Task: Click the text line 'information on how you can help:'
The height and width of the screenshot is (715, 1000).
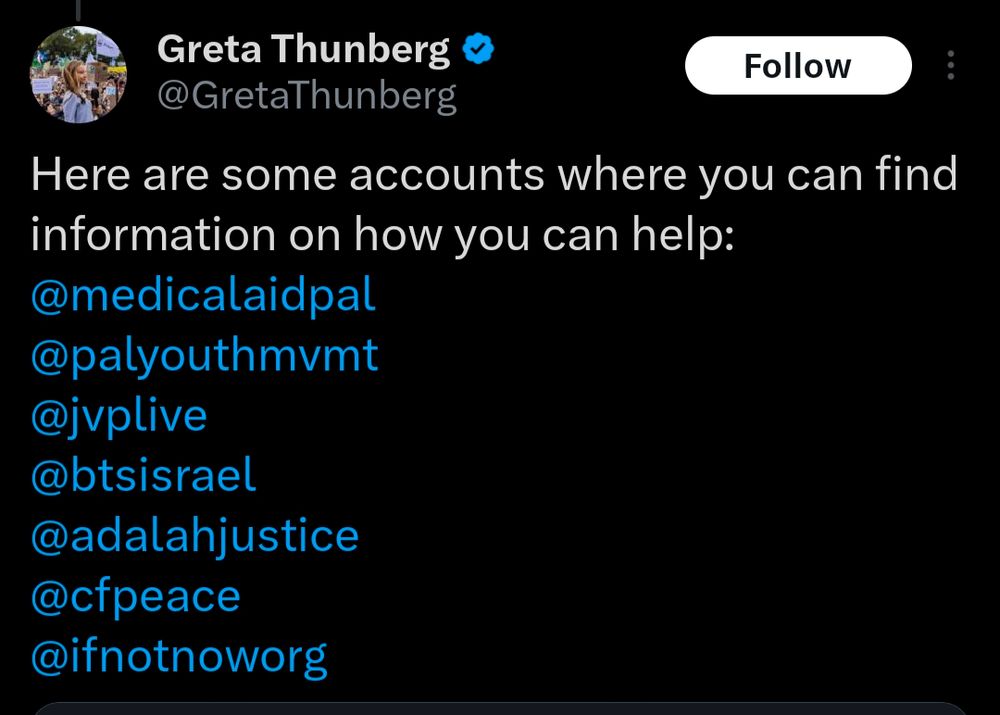Action: 382,235
